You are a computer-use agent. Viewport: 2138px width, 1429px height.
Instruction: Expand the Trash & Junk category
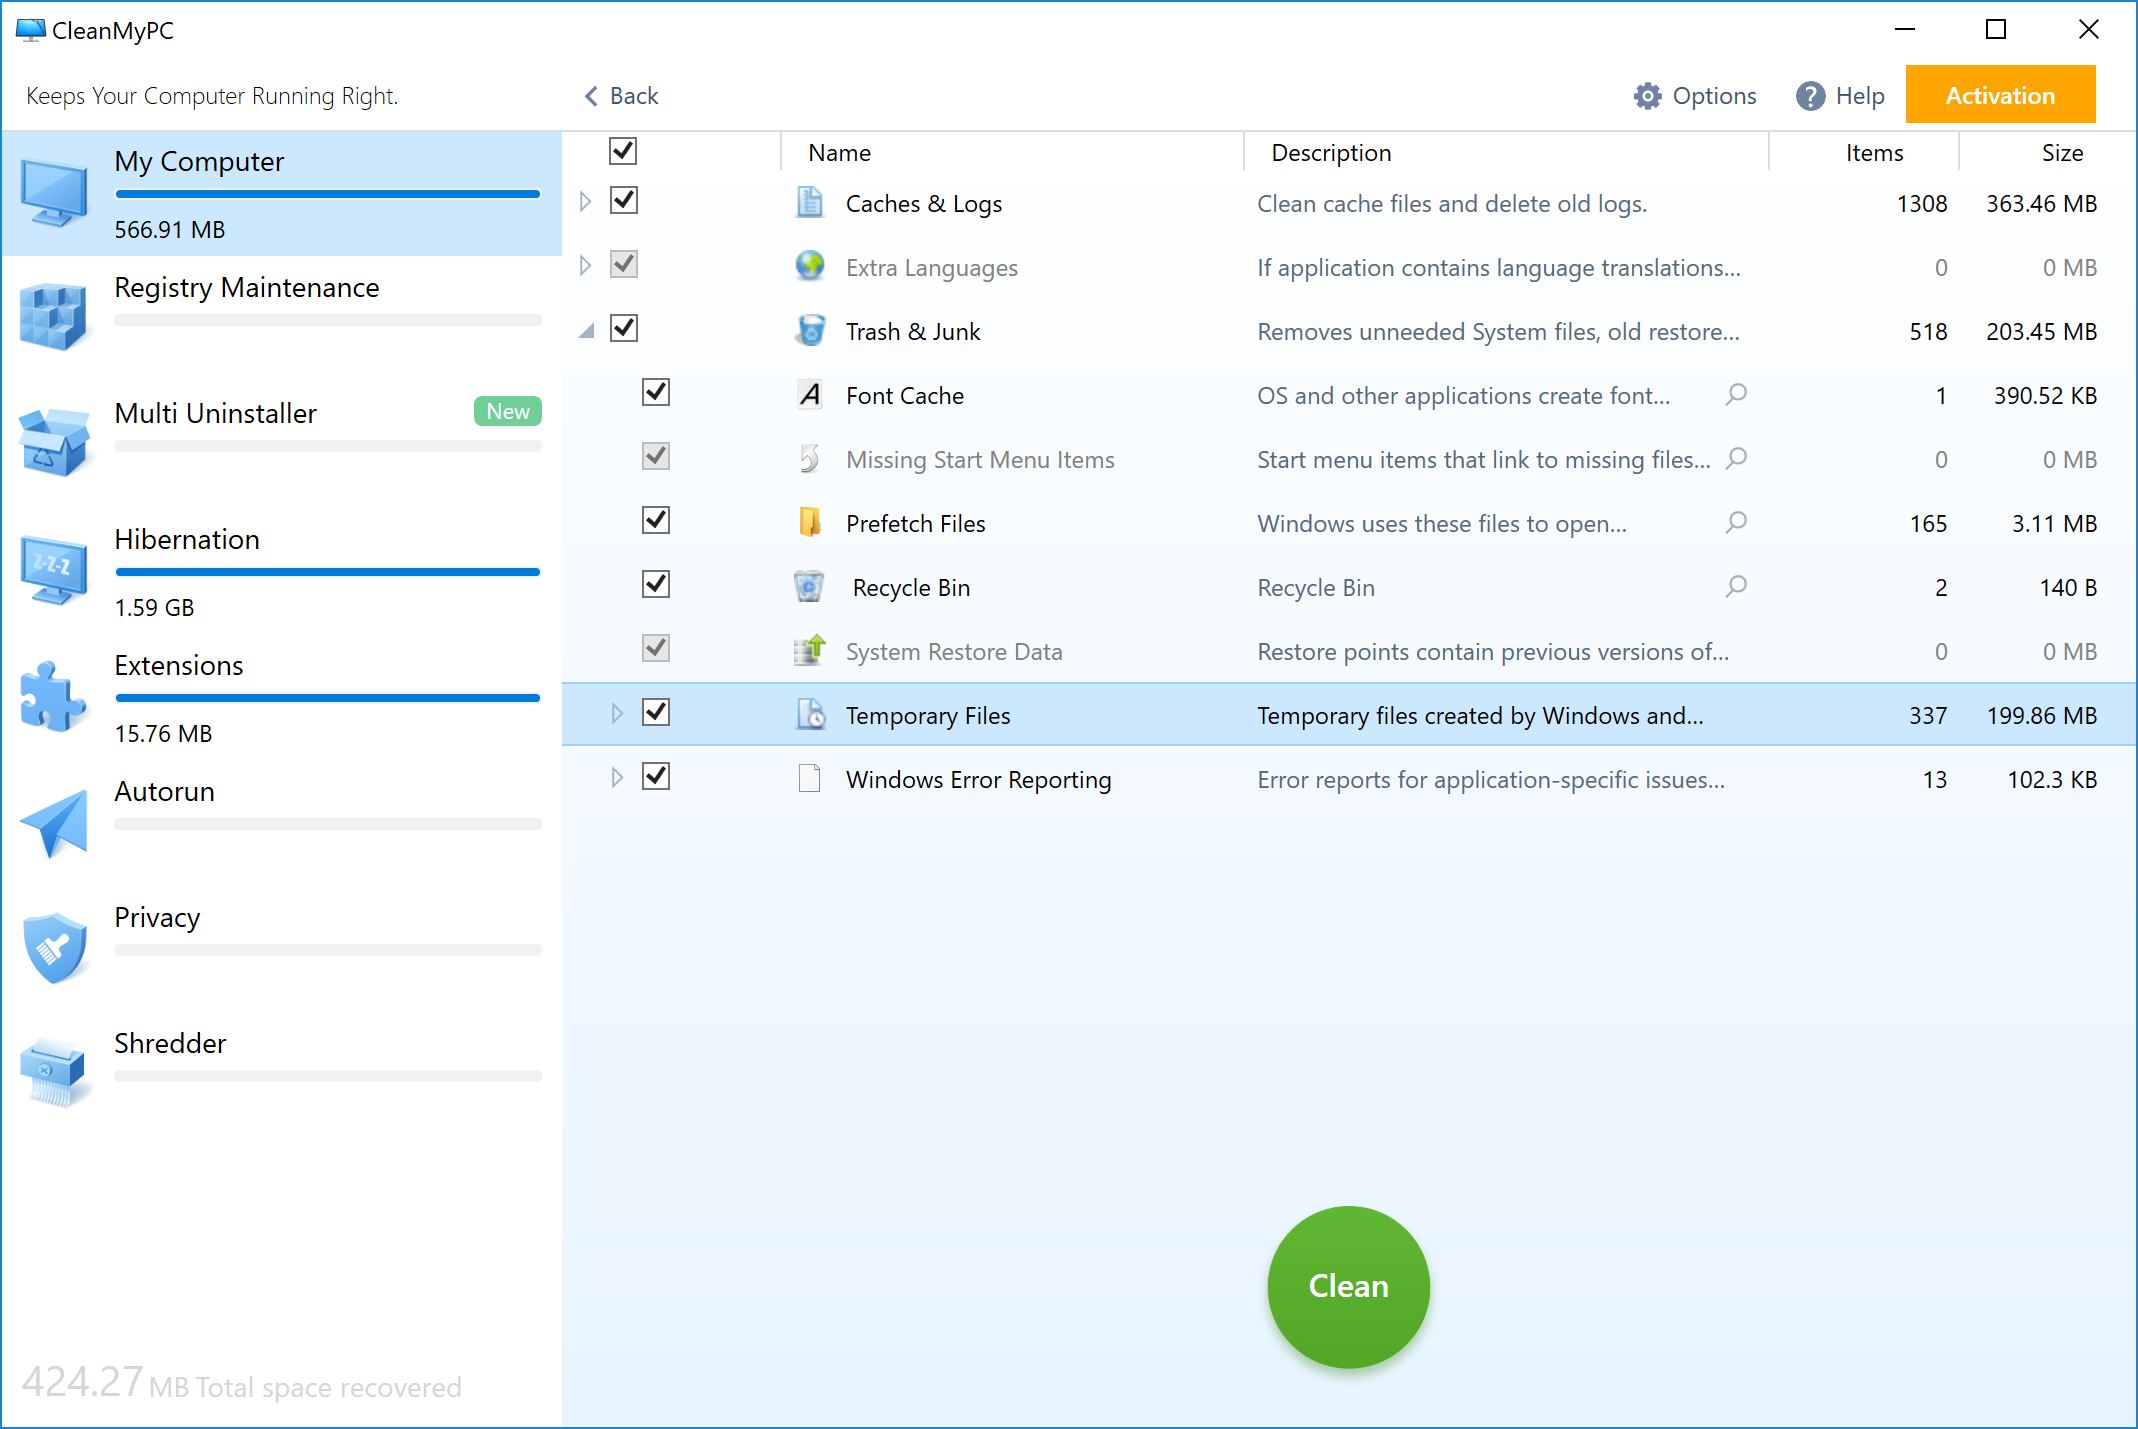584,330
